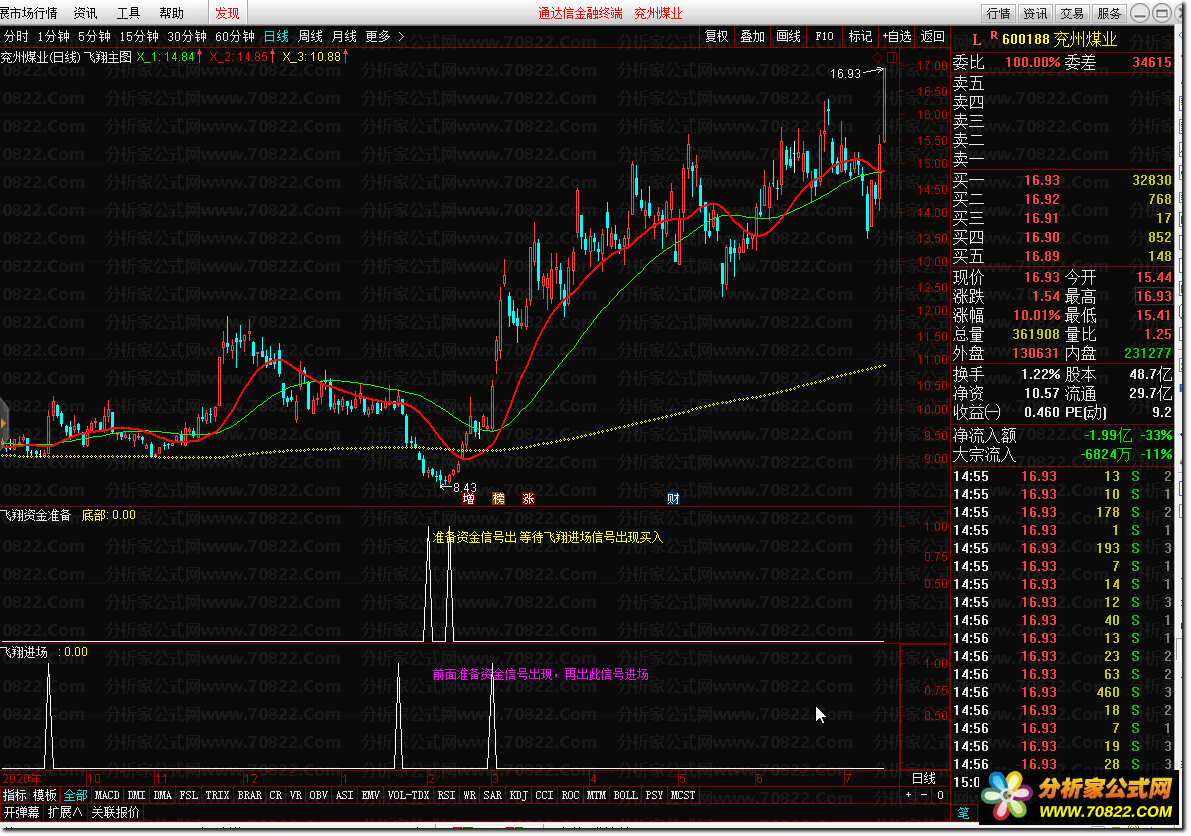Viewport: 1191px width, 836px height.
Task: Click the 模板 template tab
Action: click(45, 795)
